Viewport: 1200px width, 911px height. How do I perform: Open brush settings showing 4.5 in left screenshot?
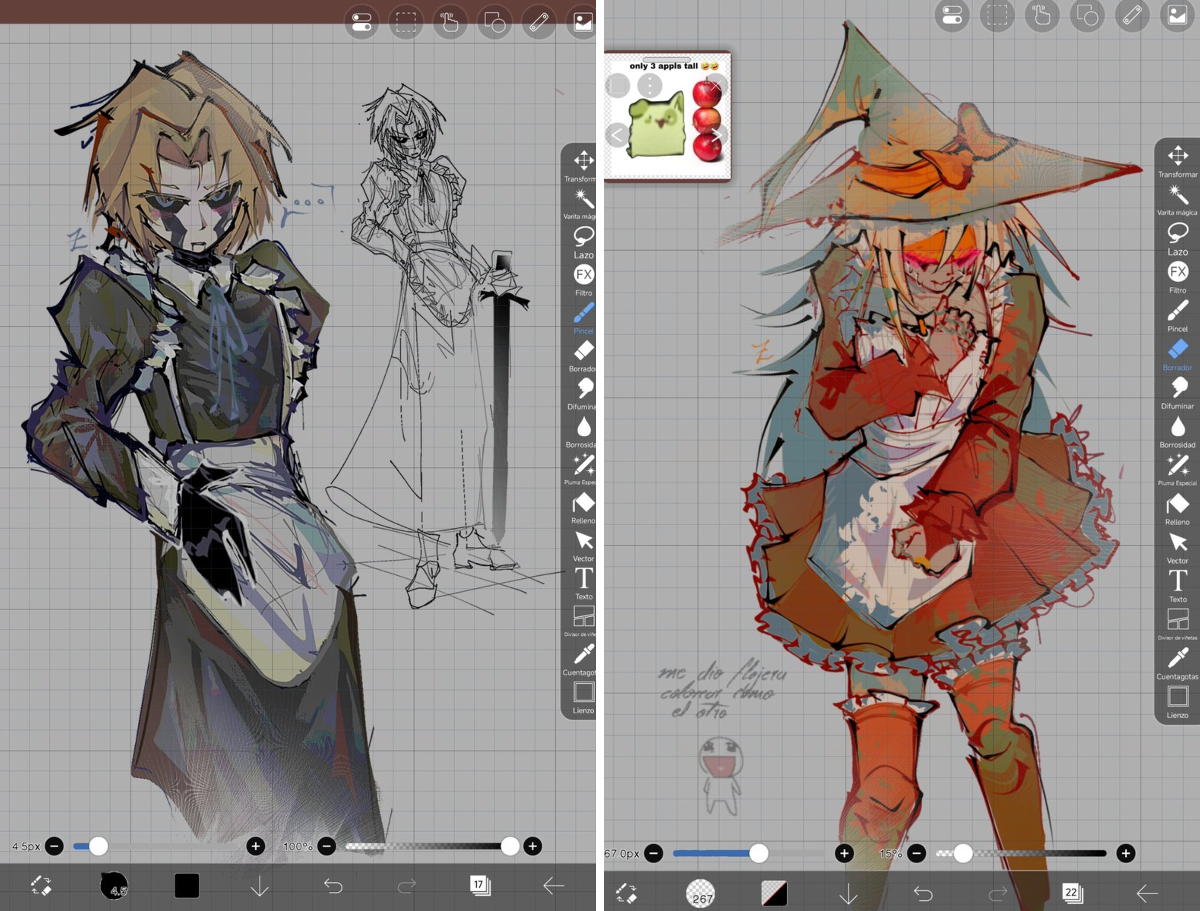114,885
